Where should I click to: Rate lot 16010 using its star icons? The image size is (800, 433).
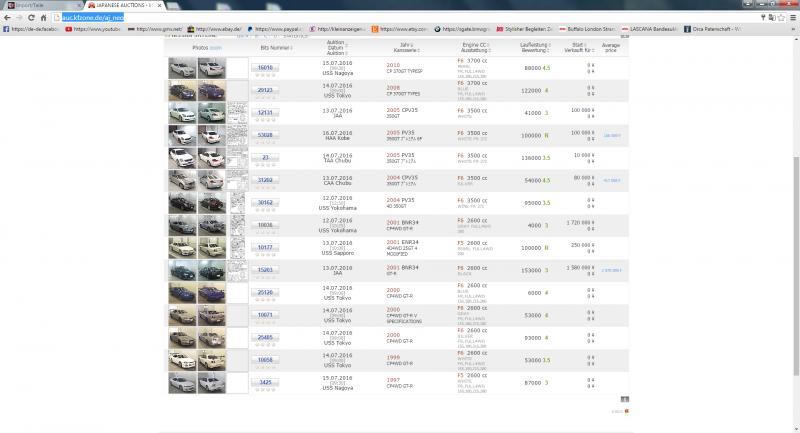tap(266, 74)
